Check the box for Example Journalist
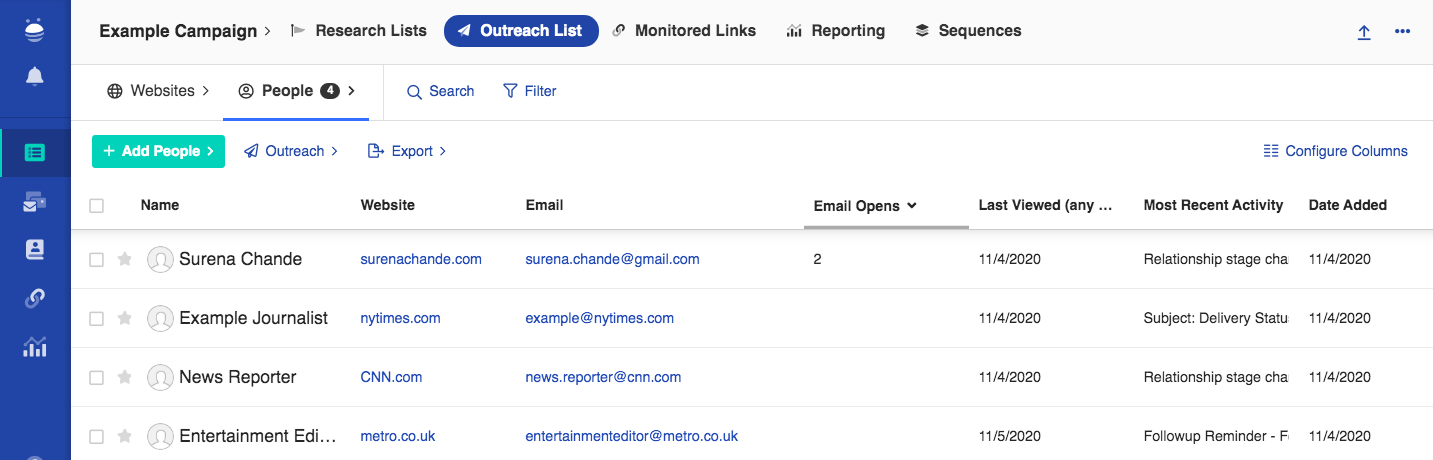 pos(97,319)
